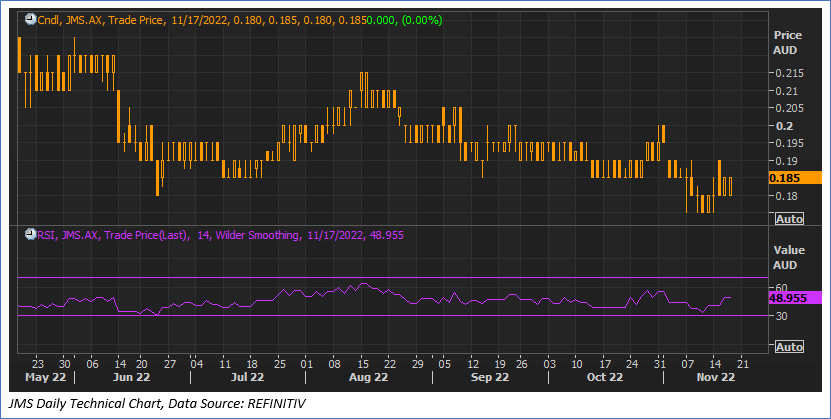Click the 18 date tick in July
831x419 pixels.
253,364
